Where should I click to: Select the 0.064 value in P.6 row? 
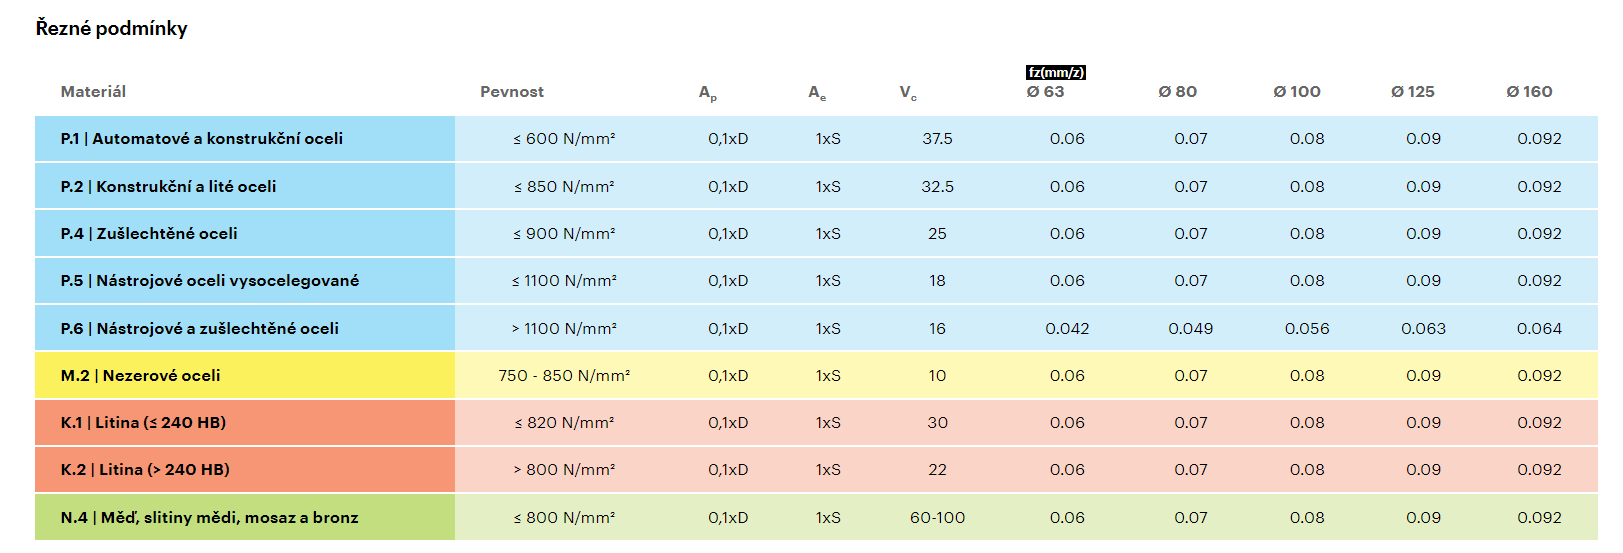point(1538,329)
